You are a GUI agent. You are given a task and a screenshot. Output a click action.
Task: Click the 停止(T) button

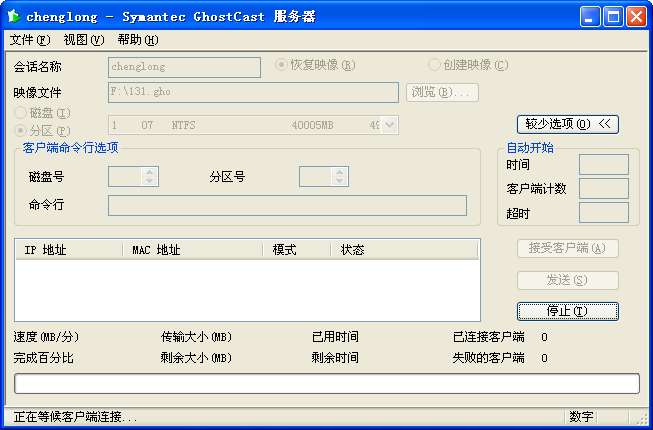[568, 311]
